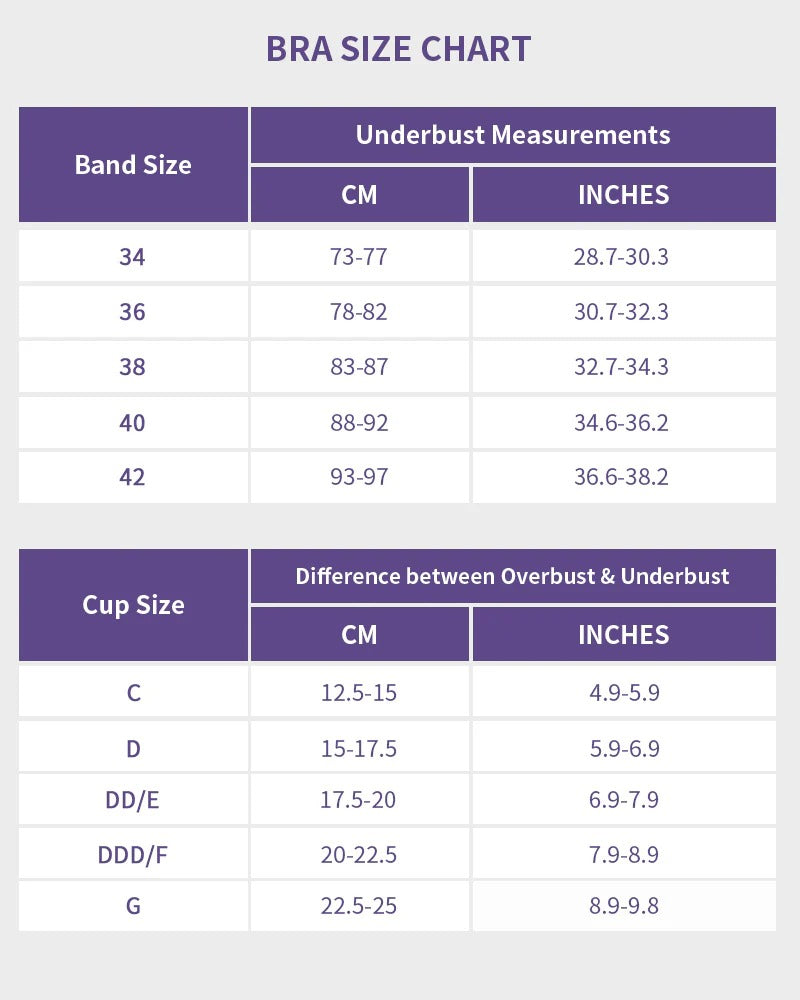Click cup size C row label
This screenshot has width=800, height=1000.
133,692
